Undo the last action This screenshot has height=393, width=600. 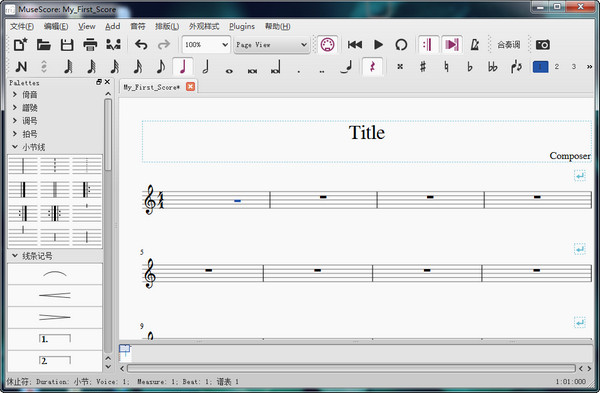click(141, 45)
